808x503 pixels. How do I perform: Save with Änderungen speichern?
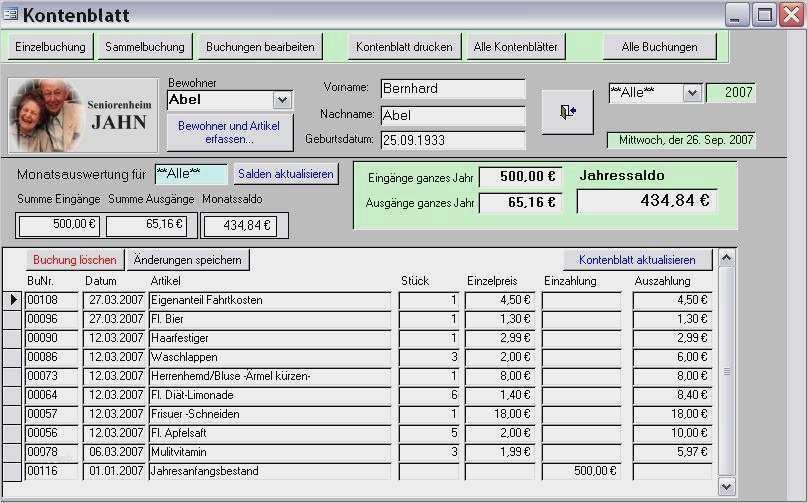pos(188,260)
